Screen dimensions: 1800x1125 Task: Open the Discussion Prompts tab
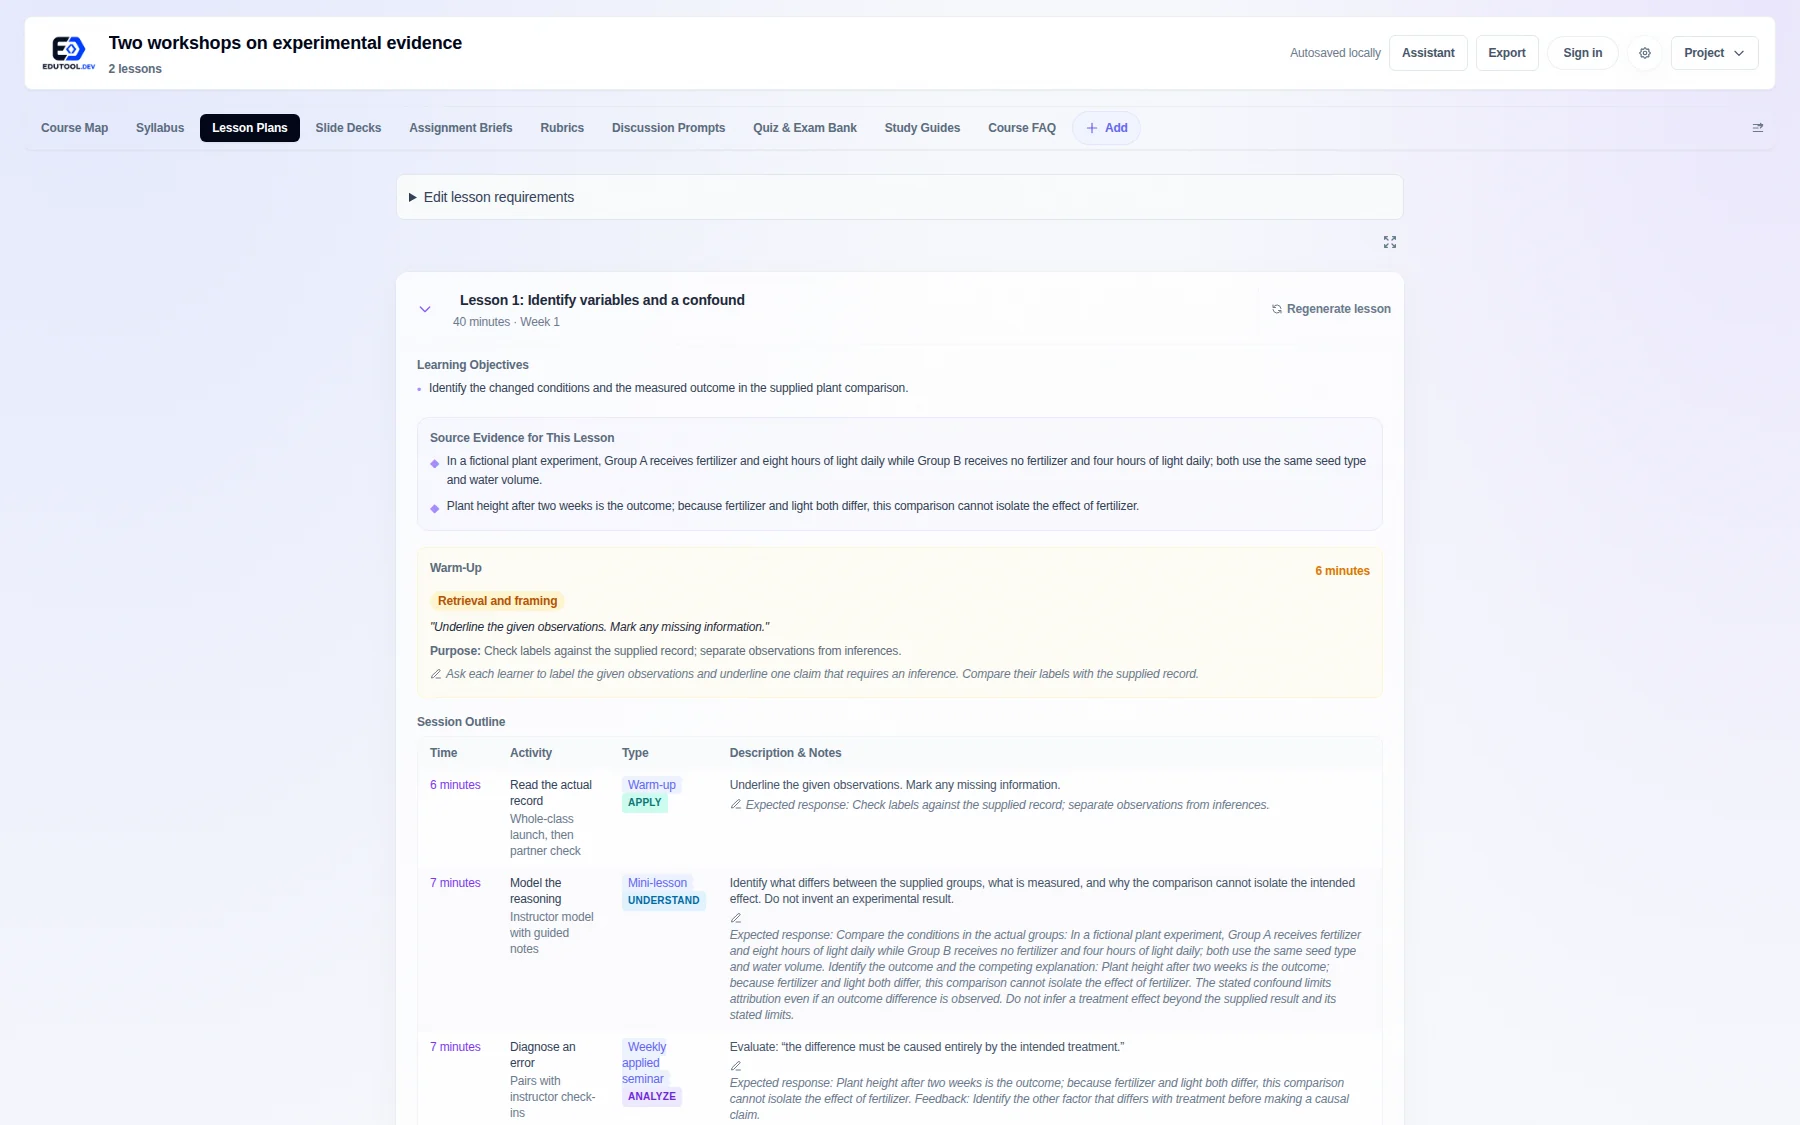pyautogui.click(x=669, y=128)
